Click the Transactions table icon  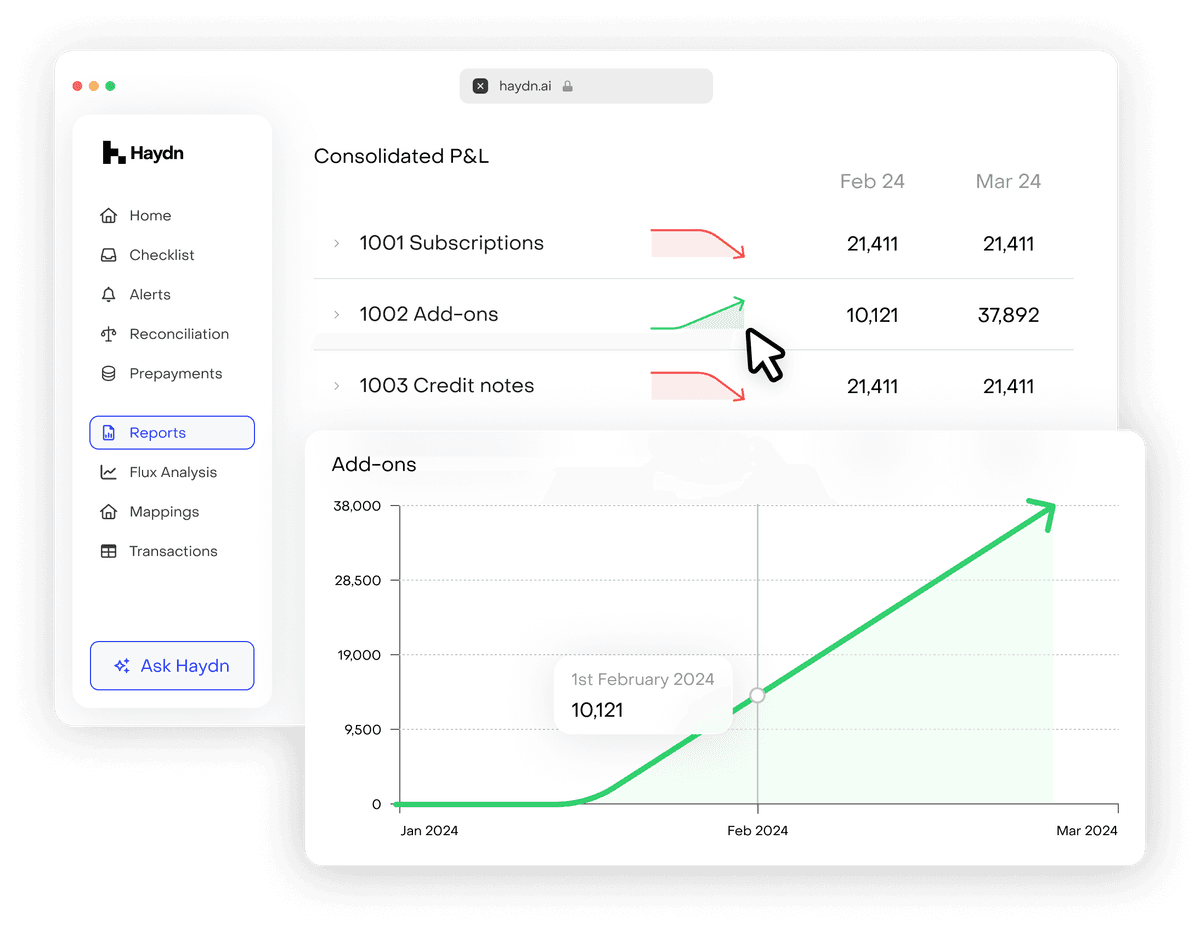click(109, 551)
